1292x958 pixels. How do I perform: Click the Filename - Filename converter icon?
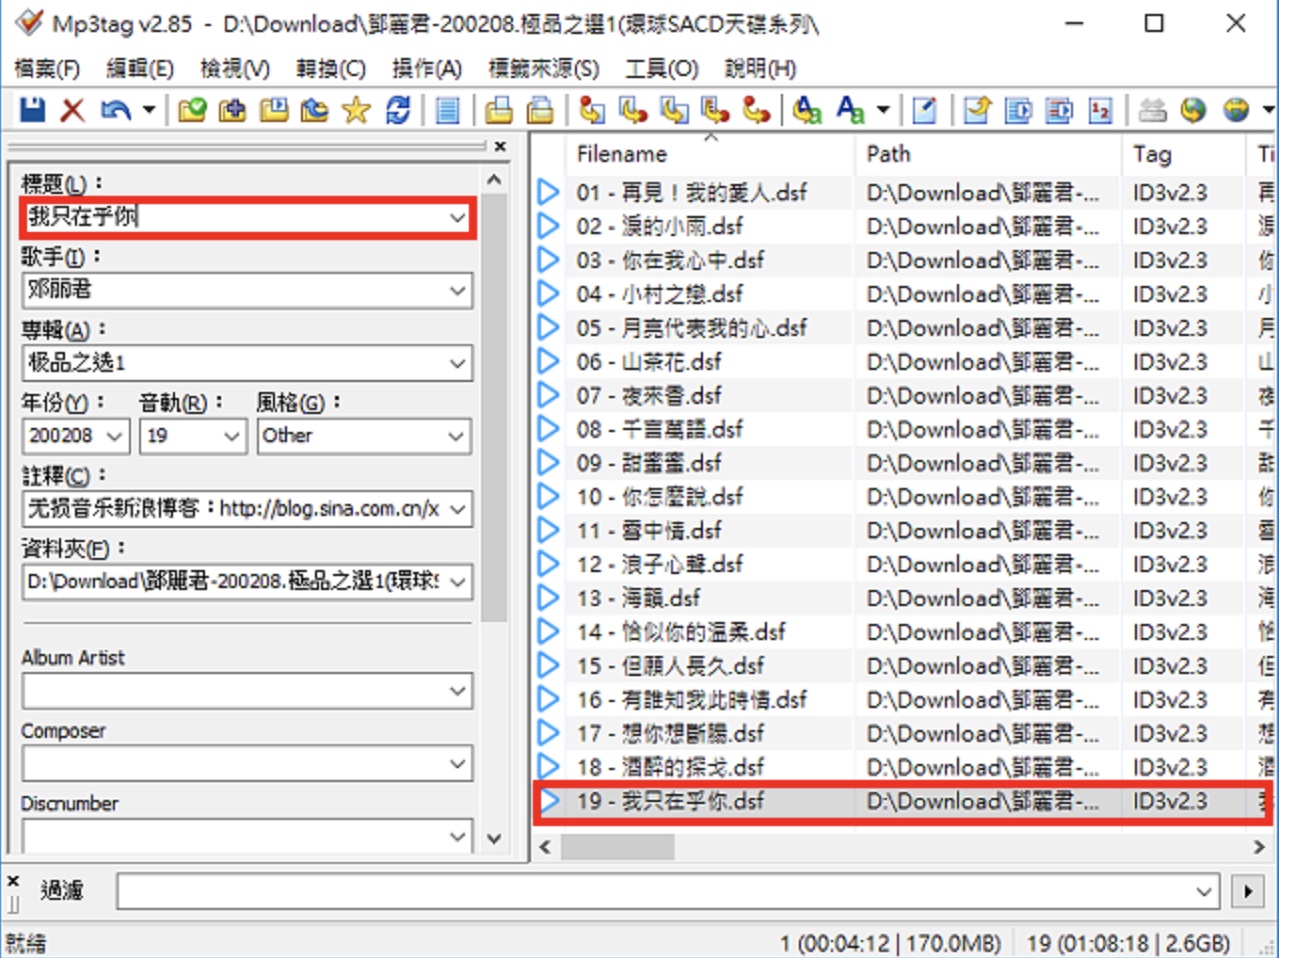pos(674,109)
